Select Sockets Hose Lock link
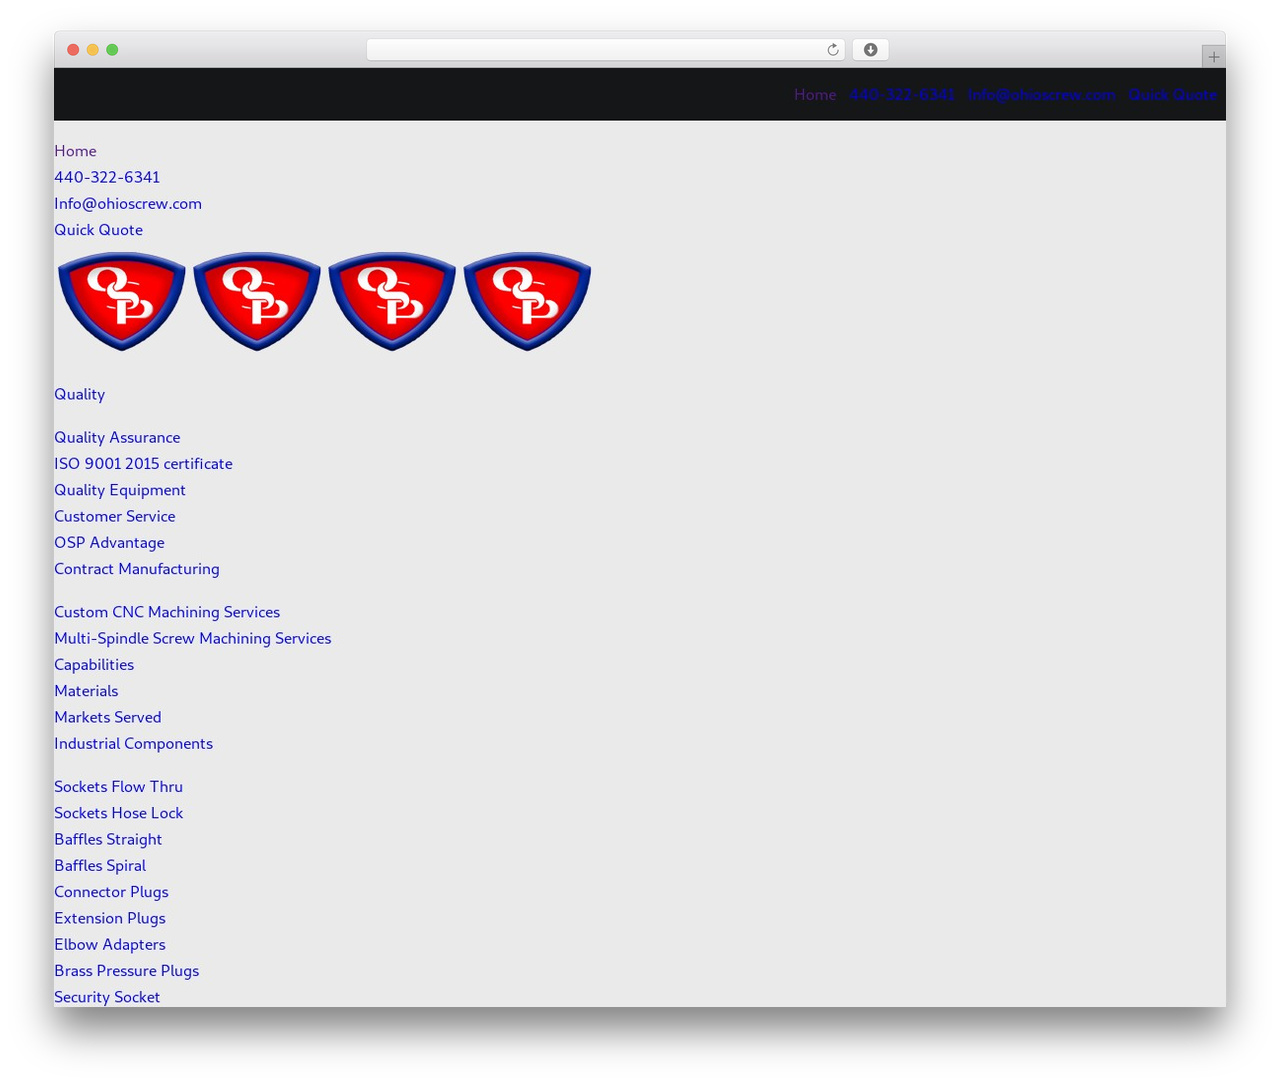Screen dimensions: 1280x1084 pos(118,813)
